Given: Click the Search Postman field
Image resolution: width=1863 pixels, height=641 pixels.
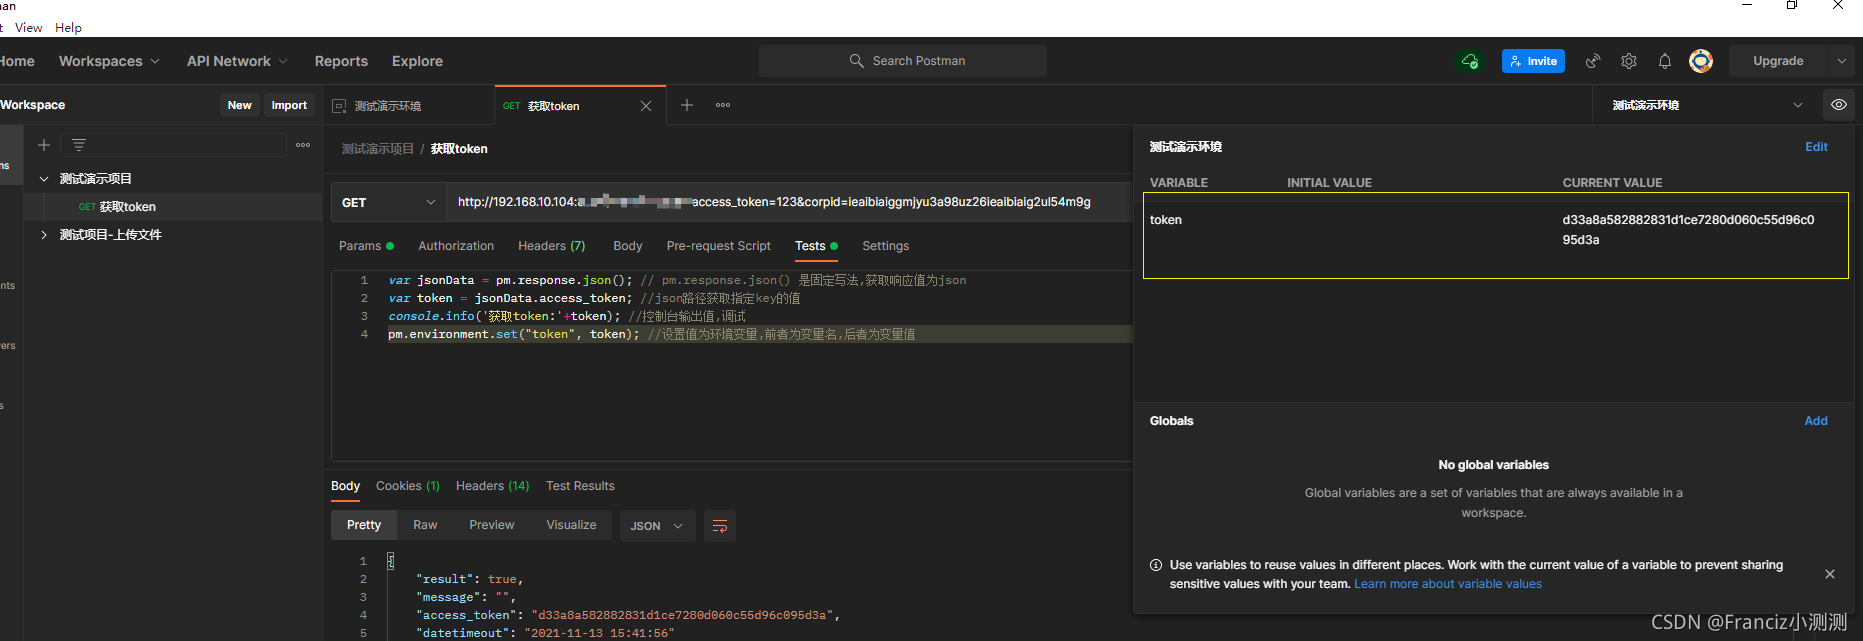Looking at the screenshot, I should pyautogui.click(x=903, y=61).
